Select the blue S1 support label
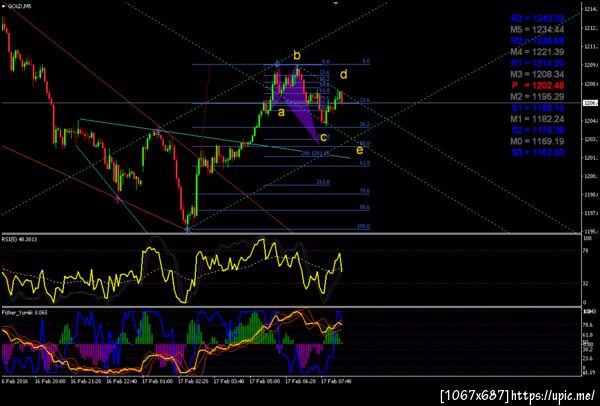 (537, 108)
